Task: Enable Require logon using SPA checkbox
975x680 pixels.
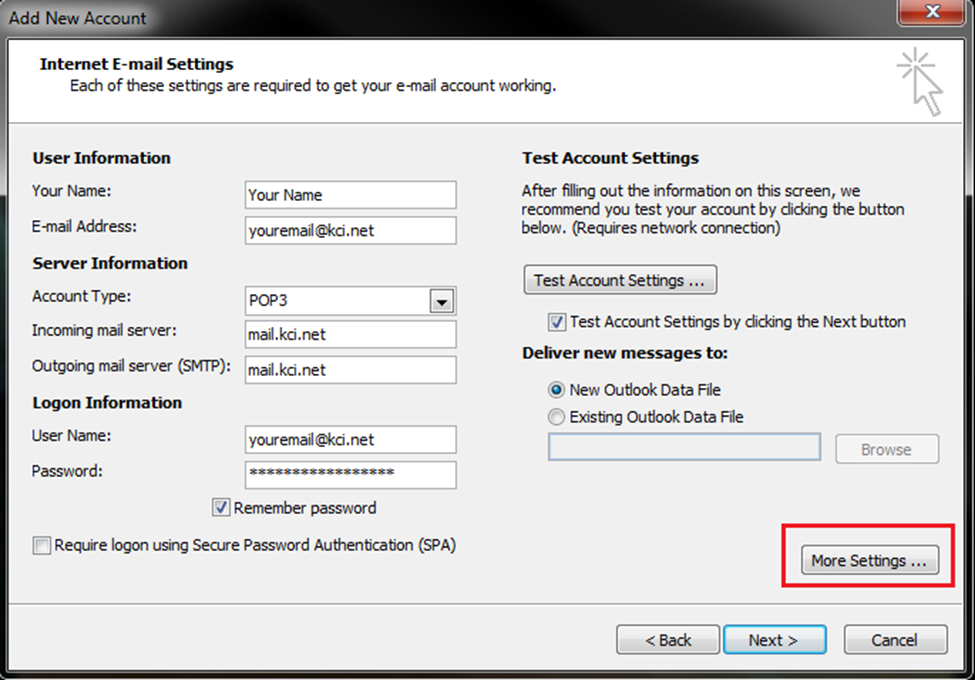Action: (x=42, y=546)
